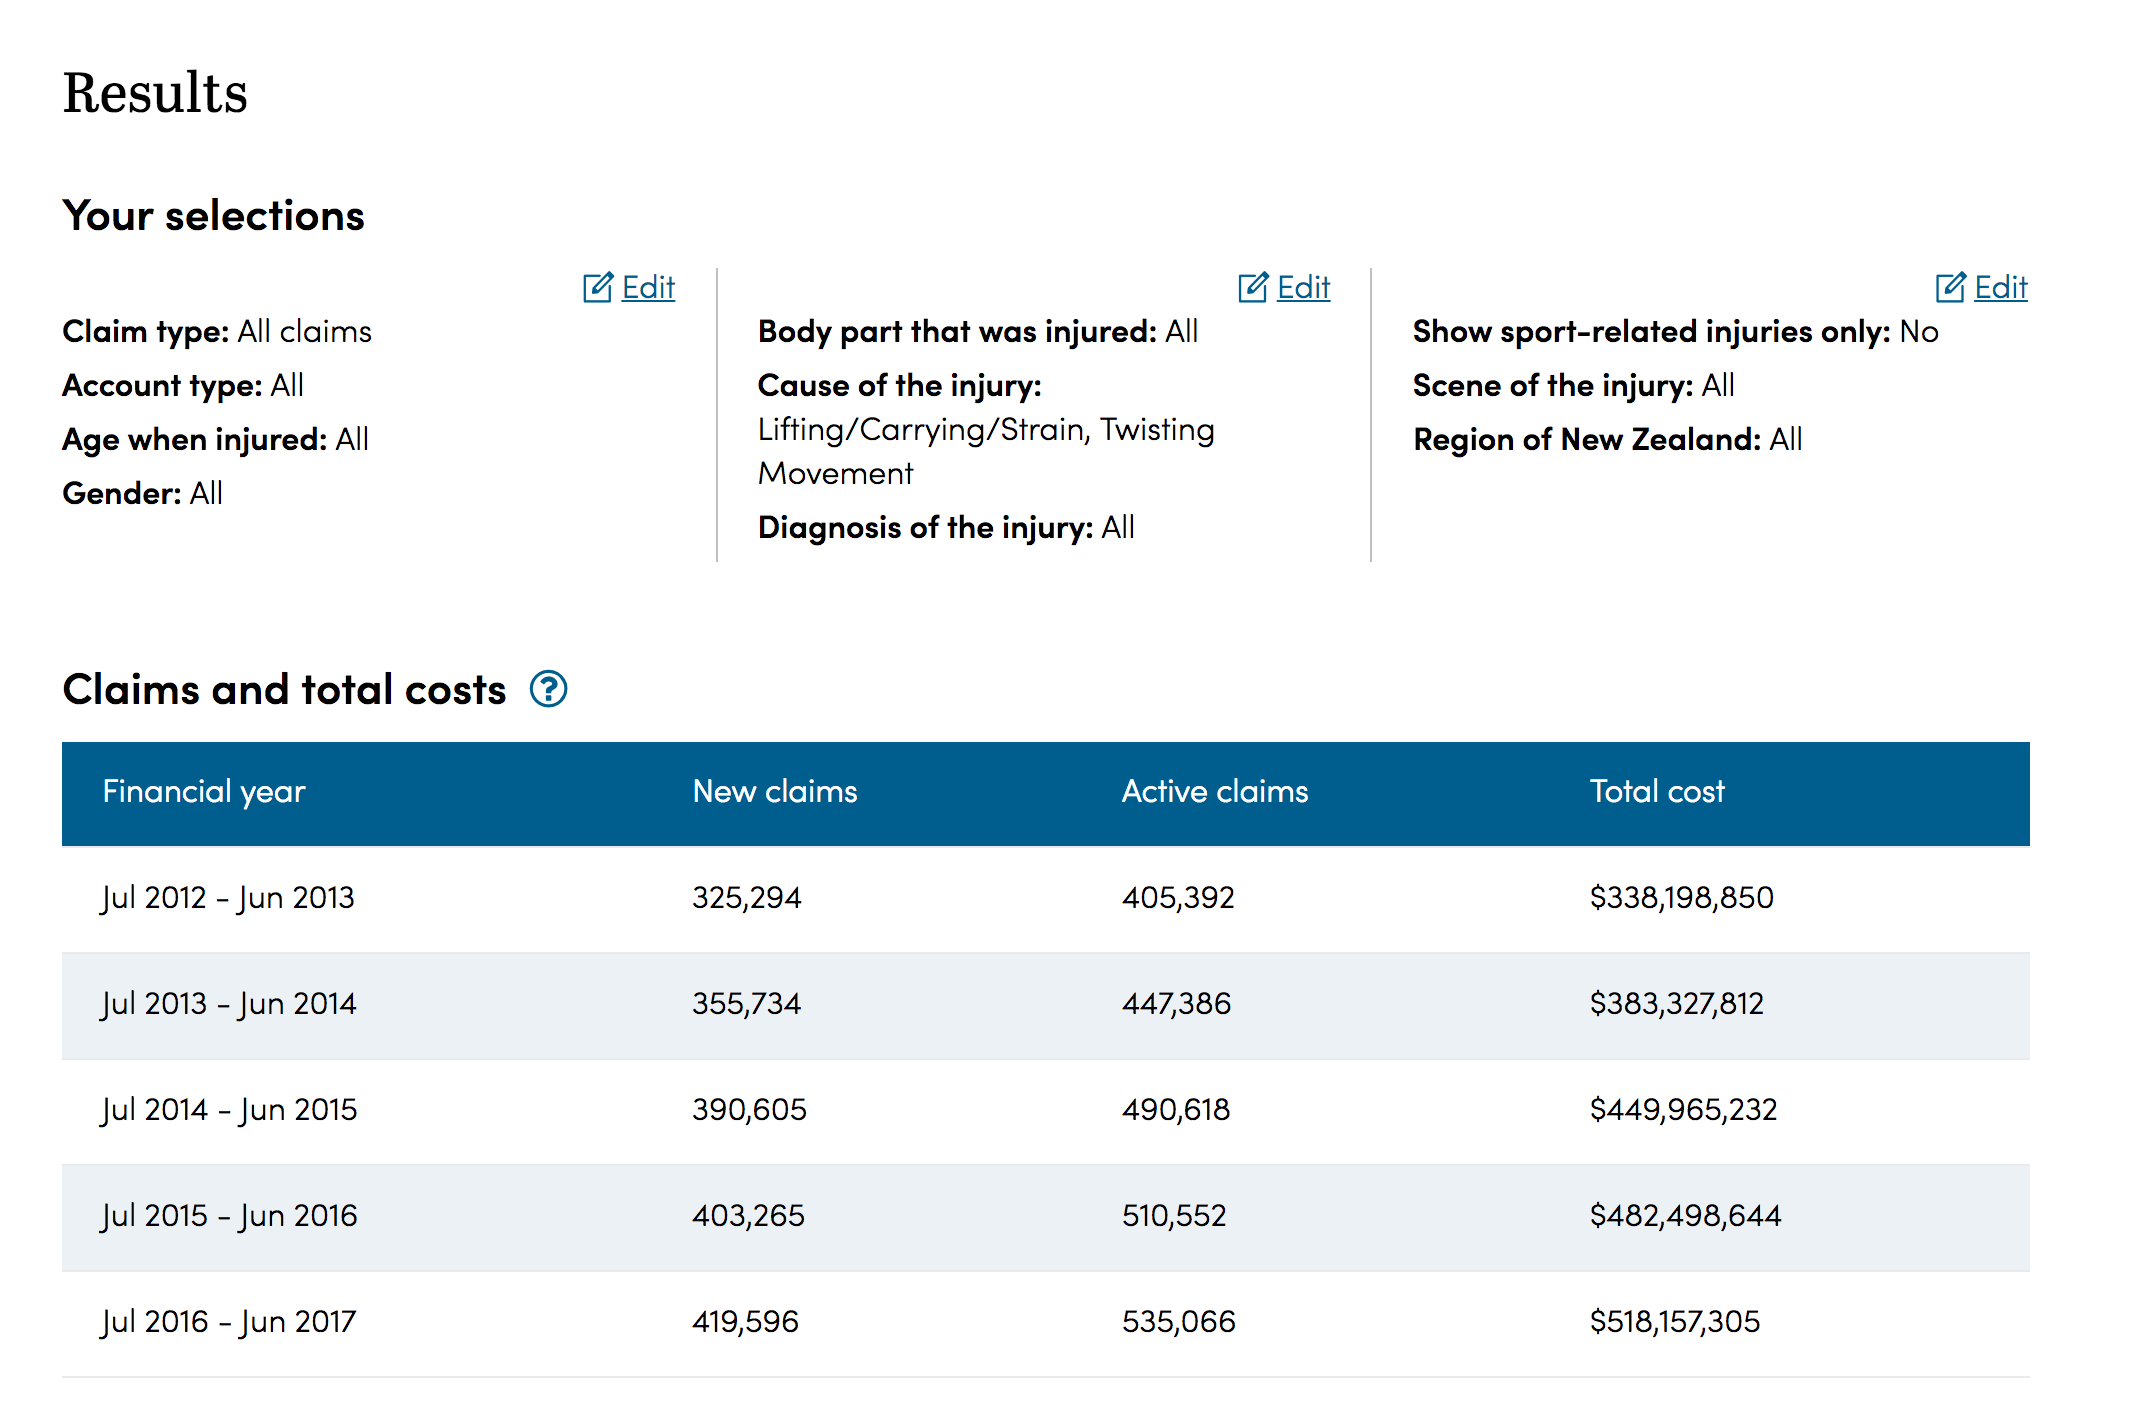2152x1410 pixels.
Task: Click the Body part that was injured: All line
Action: (x=978, y=332)
